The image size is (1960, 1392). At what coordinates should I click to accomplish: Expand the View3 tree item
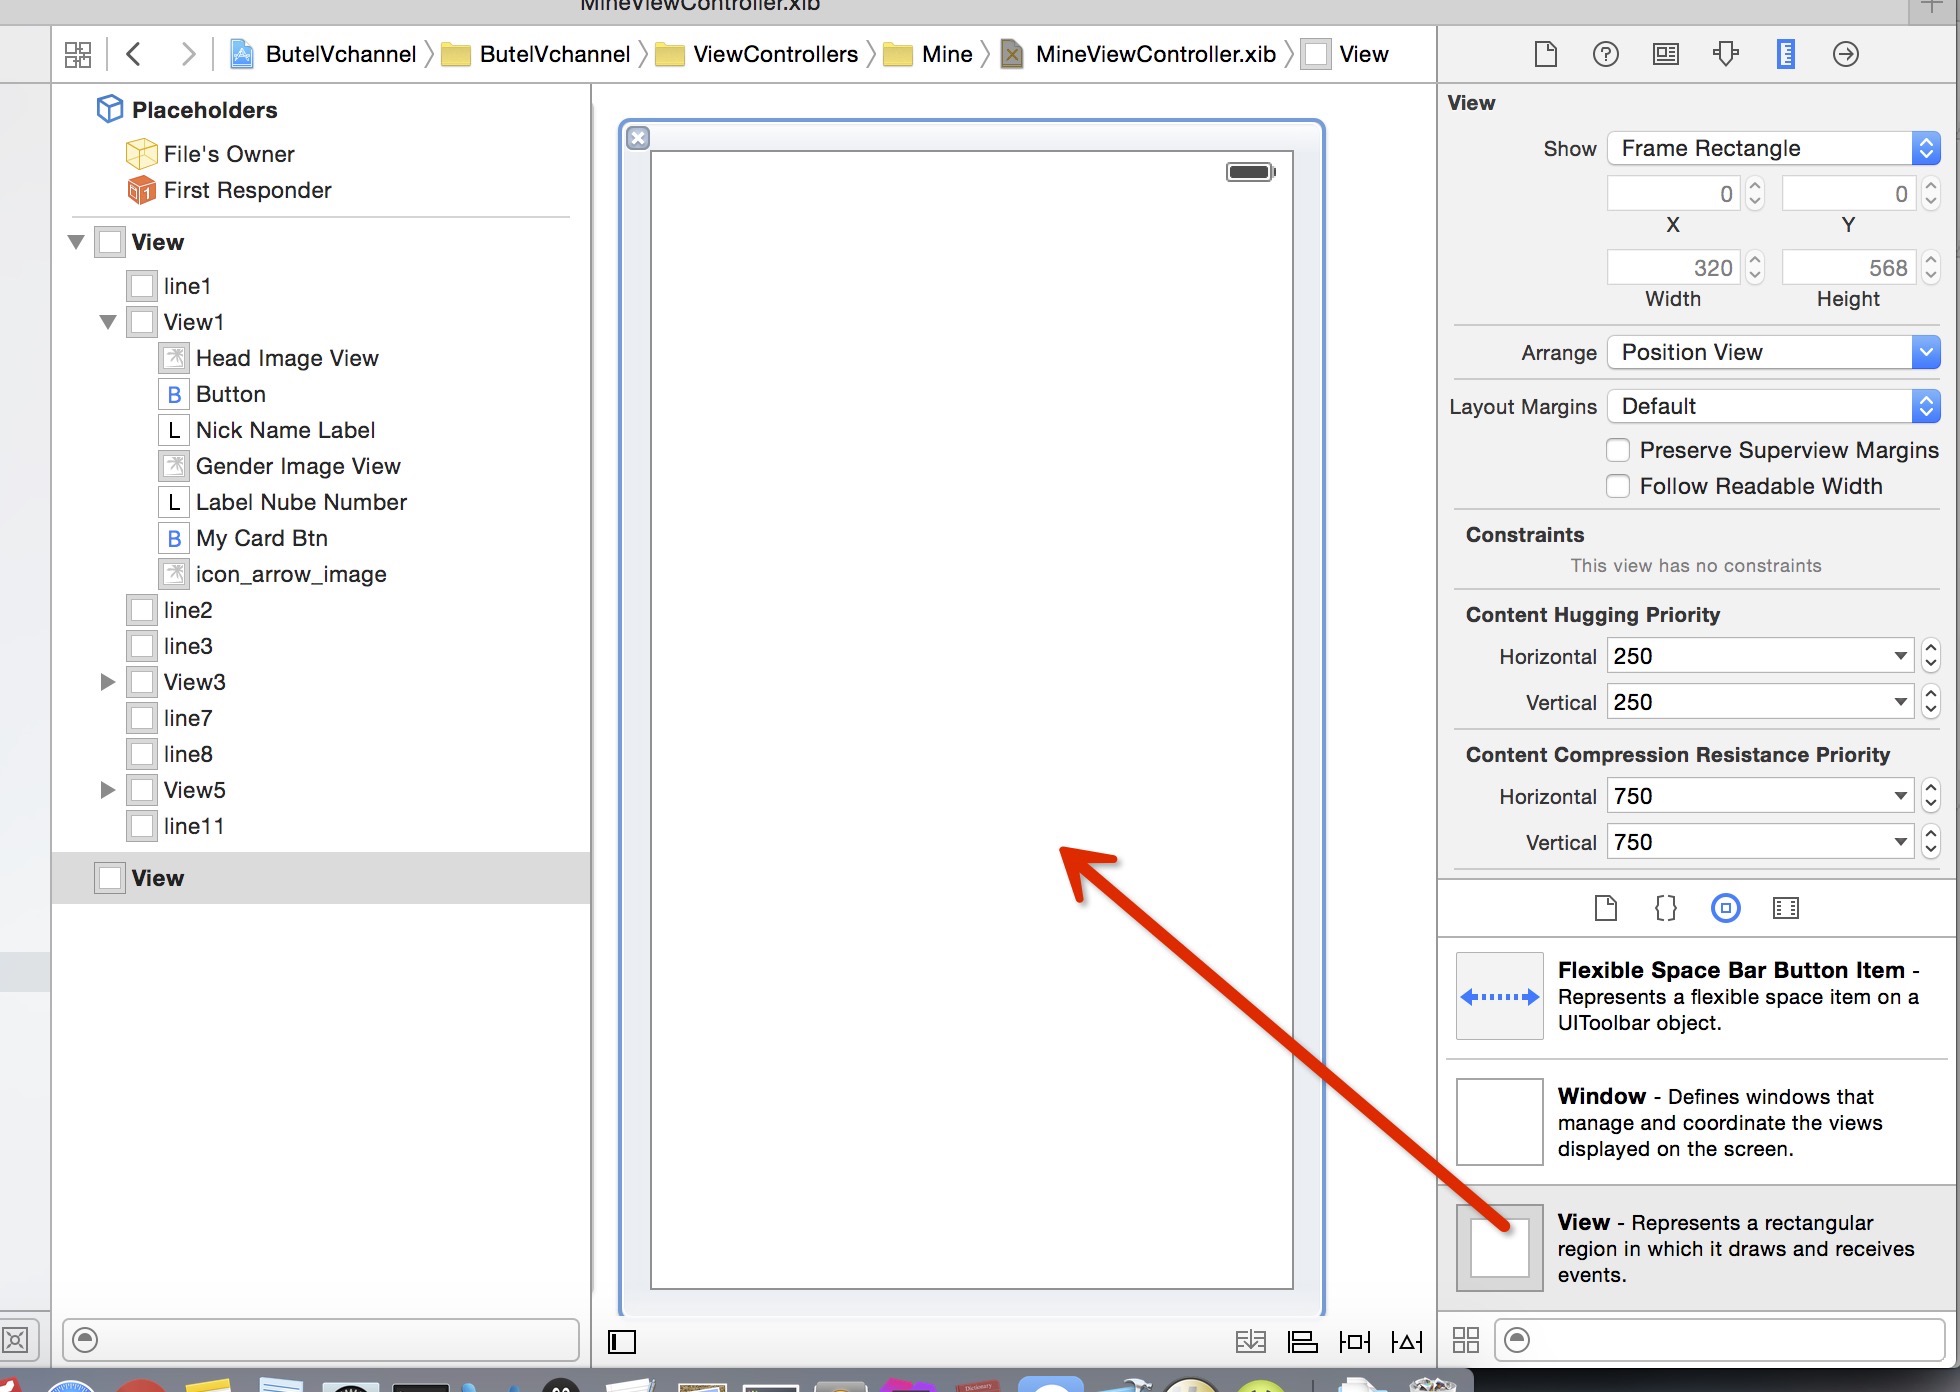click(x=107, y=682)
